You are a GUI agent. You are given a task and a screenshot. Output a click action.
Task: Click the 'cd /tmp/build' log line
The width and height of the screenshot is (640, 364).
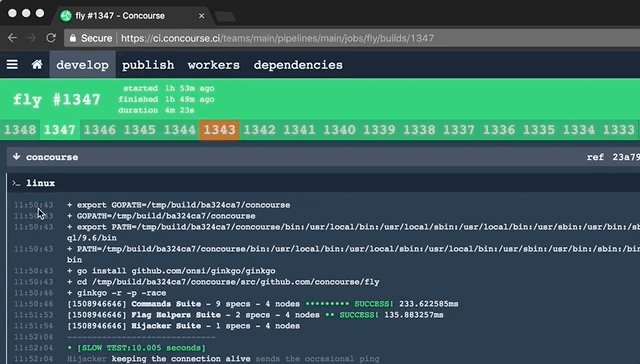coord(223,282)
